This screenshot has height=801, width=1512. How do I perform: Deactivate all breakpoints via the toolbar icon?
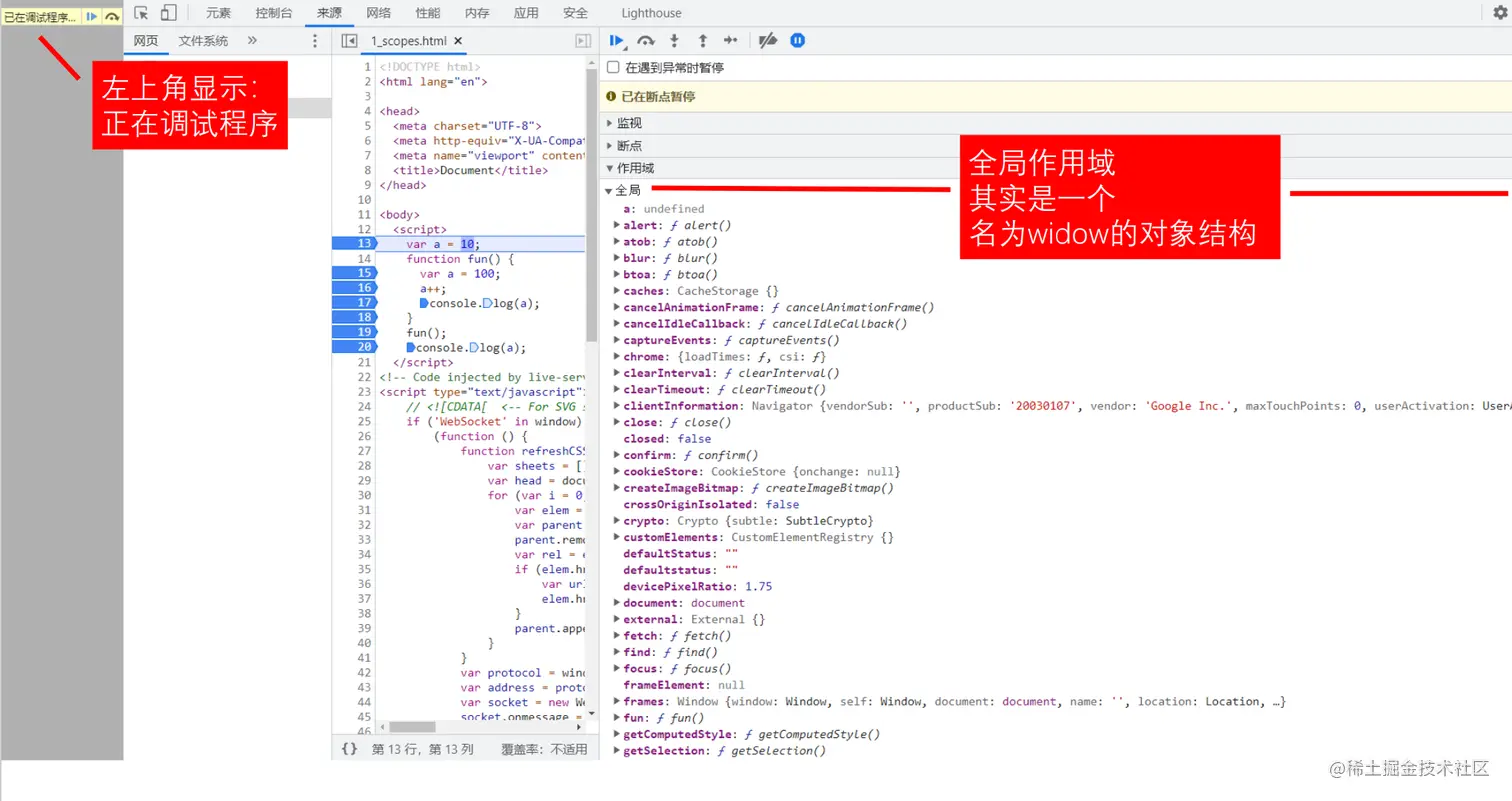click(766, 40)
